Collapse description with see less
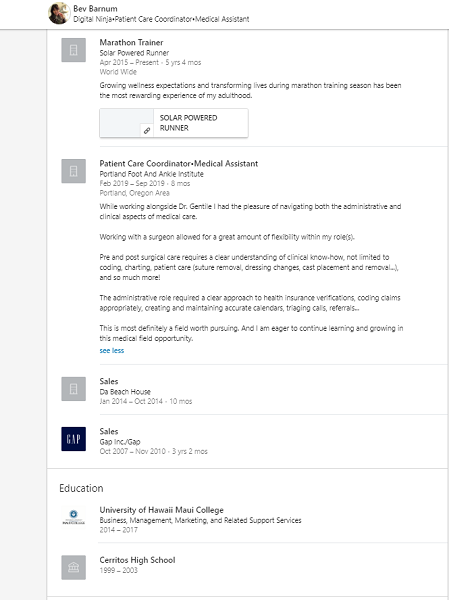The height and width of the screenshot is (600, 449). pos(112,351)
